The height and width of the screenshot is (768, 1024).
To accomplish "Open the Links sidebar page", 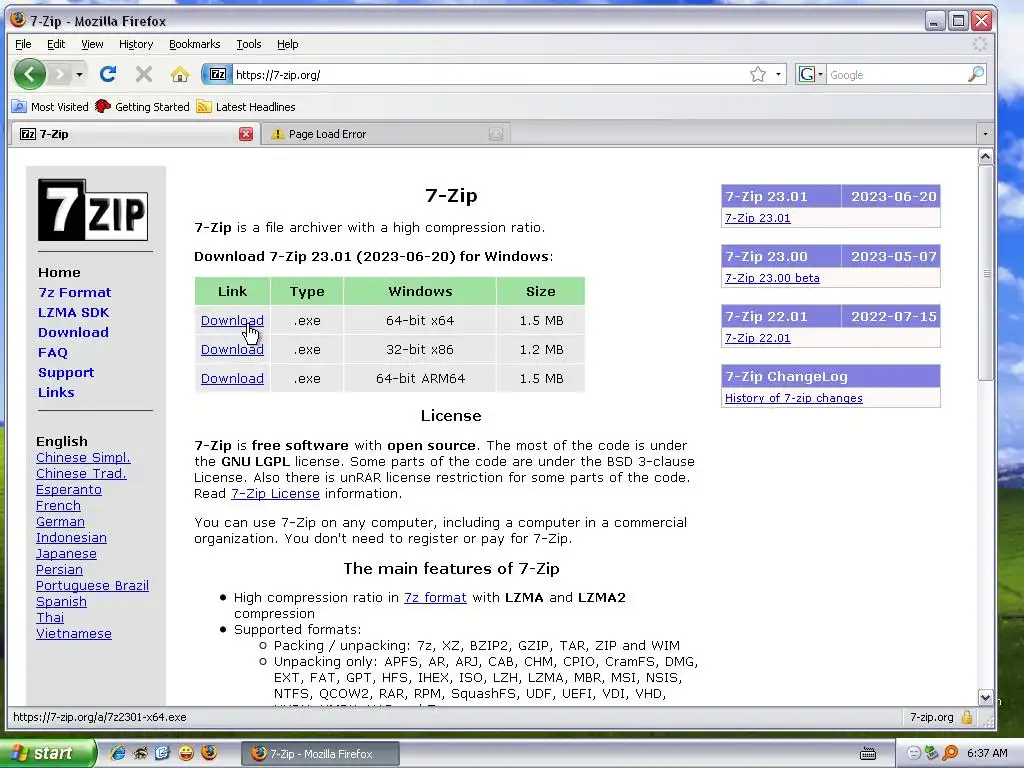I will click(x=56, y=392).
